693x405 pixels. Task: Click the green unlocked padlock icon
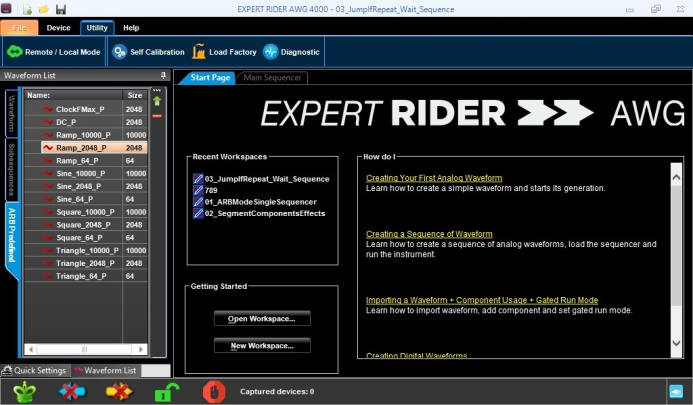point(165,390)
